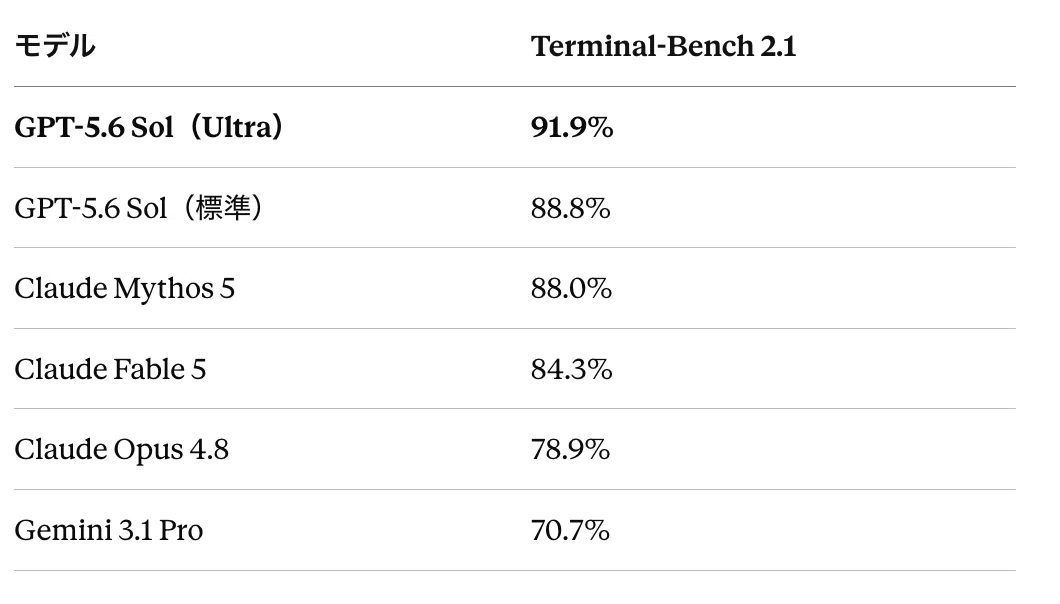Click the word Mythos in third row
This screenshot has height=604, width=1060.
click(x=164, y=288)
